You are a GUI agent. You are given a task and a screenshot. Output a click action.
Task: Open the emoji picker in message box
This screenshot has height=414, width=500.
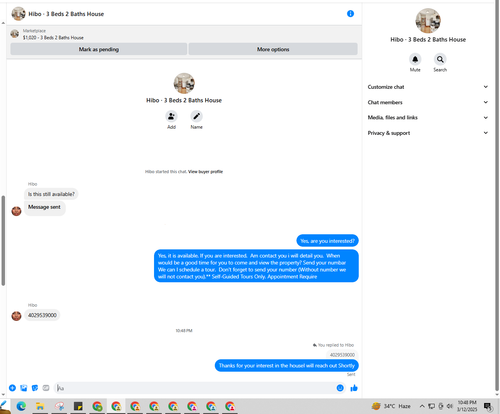(x=340, y=388)
